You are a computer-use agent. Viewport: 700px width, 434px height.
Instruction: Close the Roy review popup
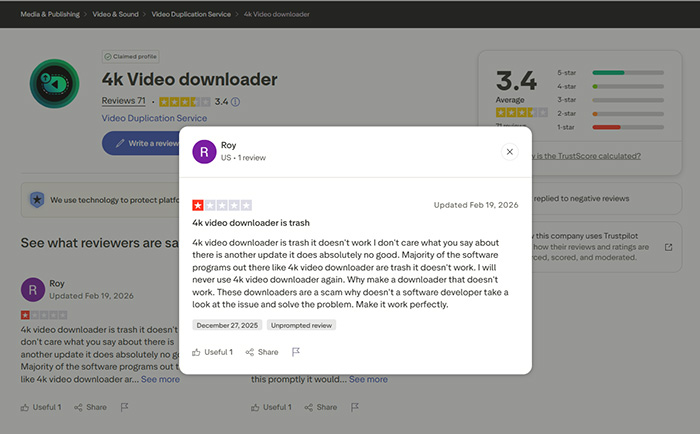click(509, 152)
